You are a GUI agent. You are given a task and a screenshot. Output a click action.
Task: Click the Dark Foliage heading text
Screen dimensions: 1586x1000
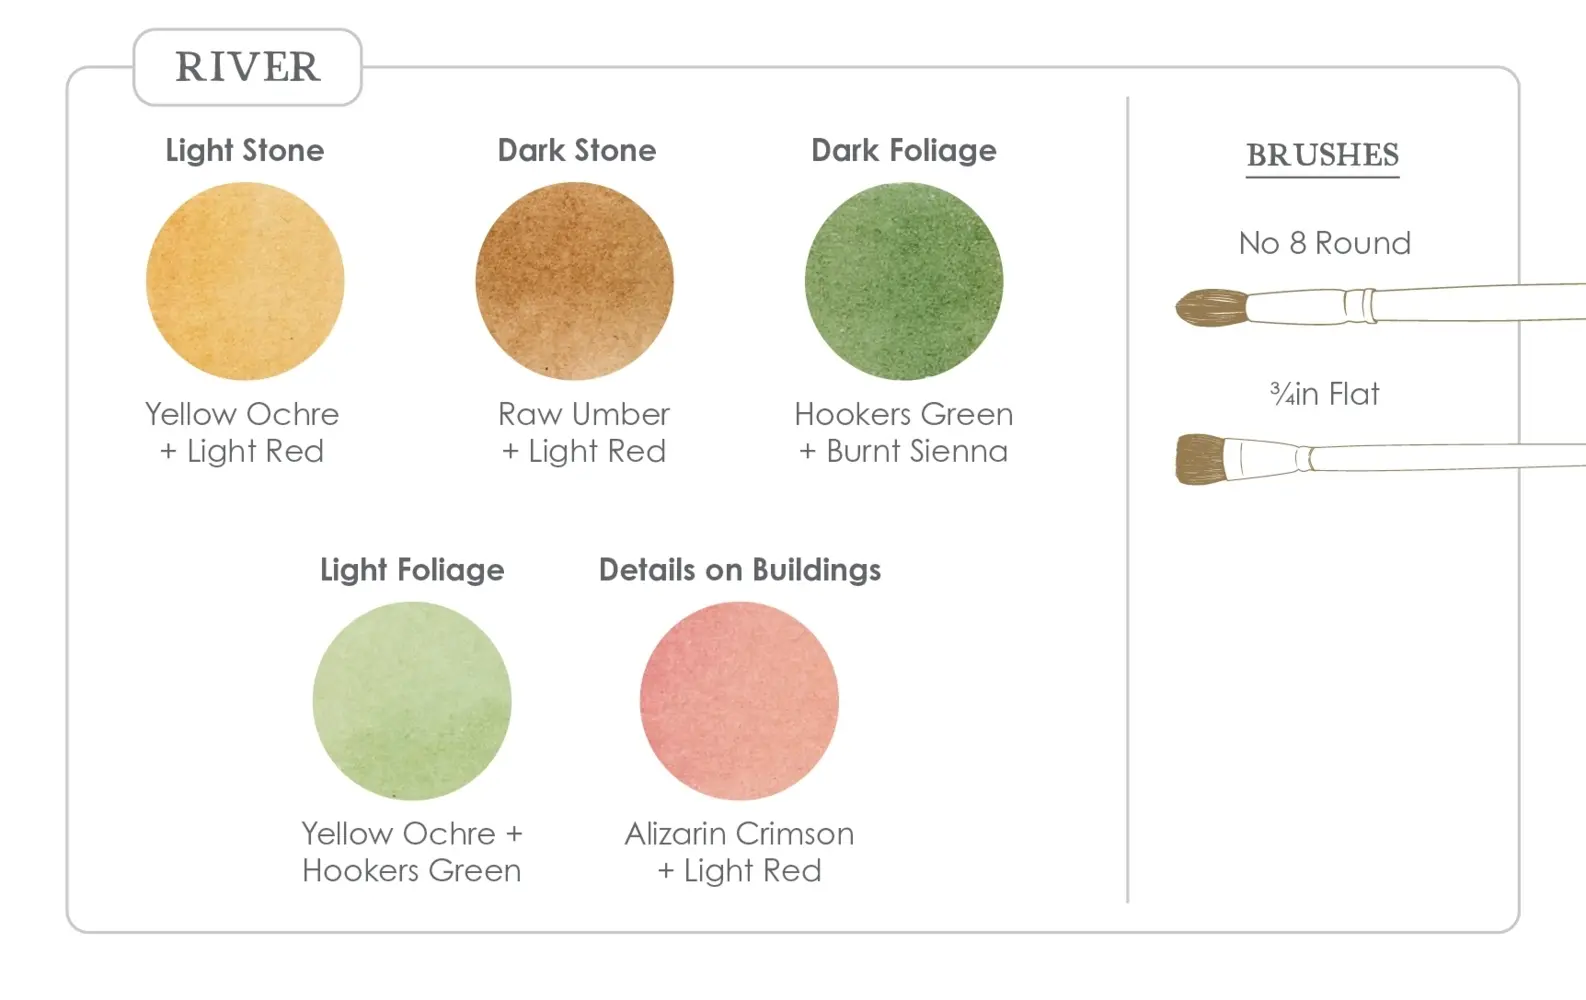(x=904, y=150)
